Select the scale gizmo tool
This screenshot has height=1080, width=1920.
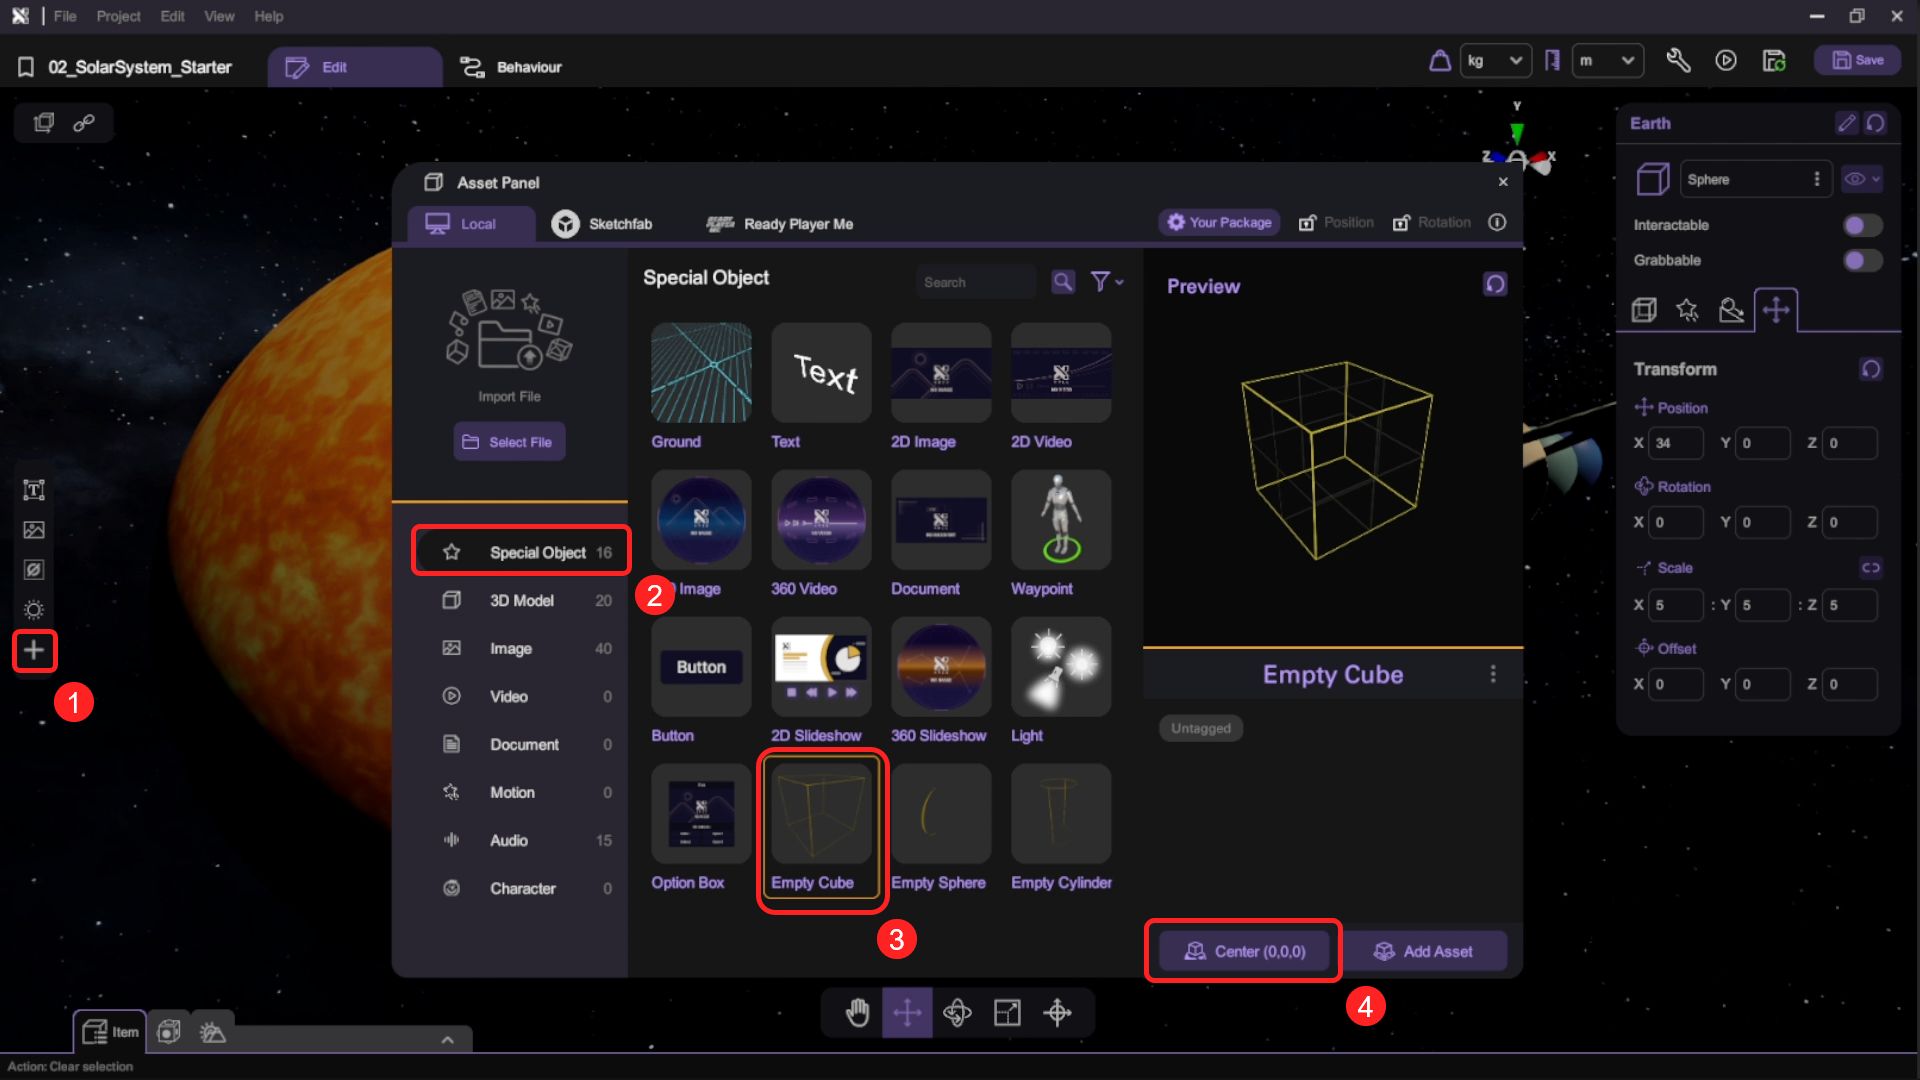[1007, 1012]
